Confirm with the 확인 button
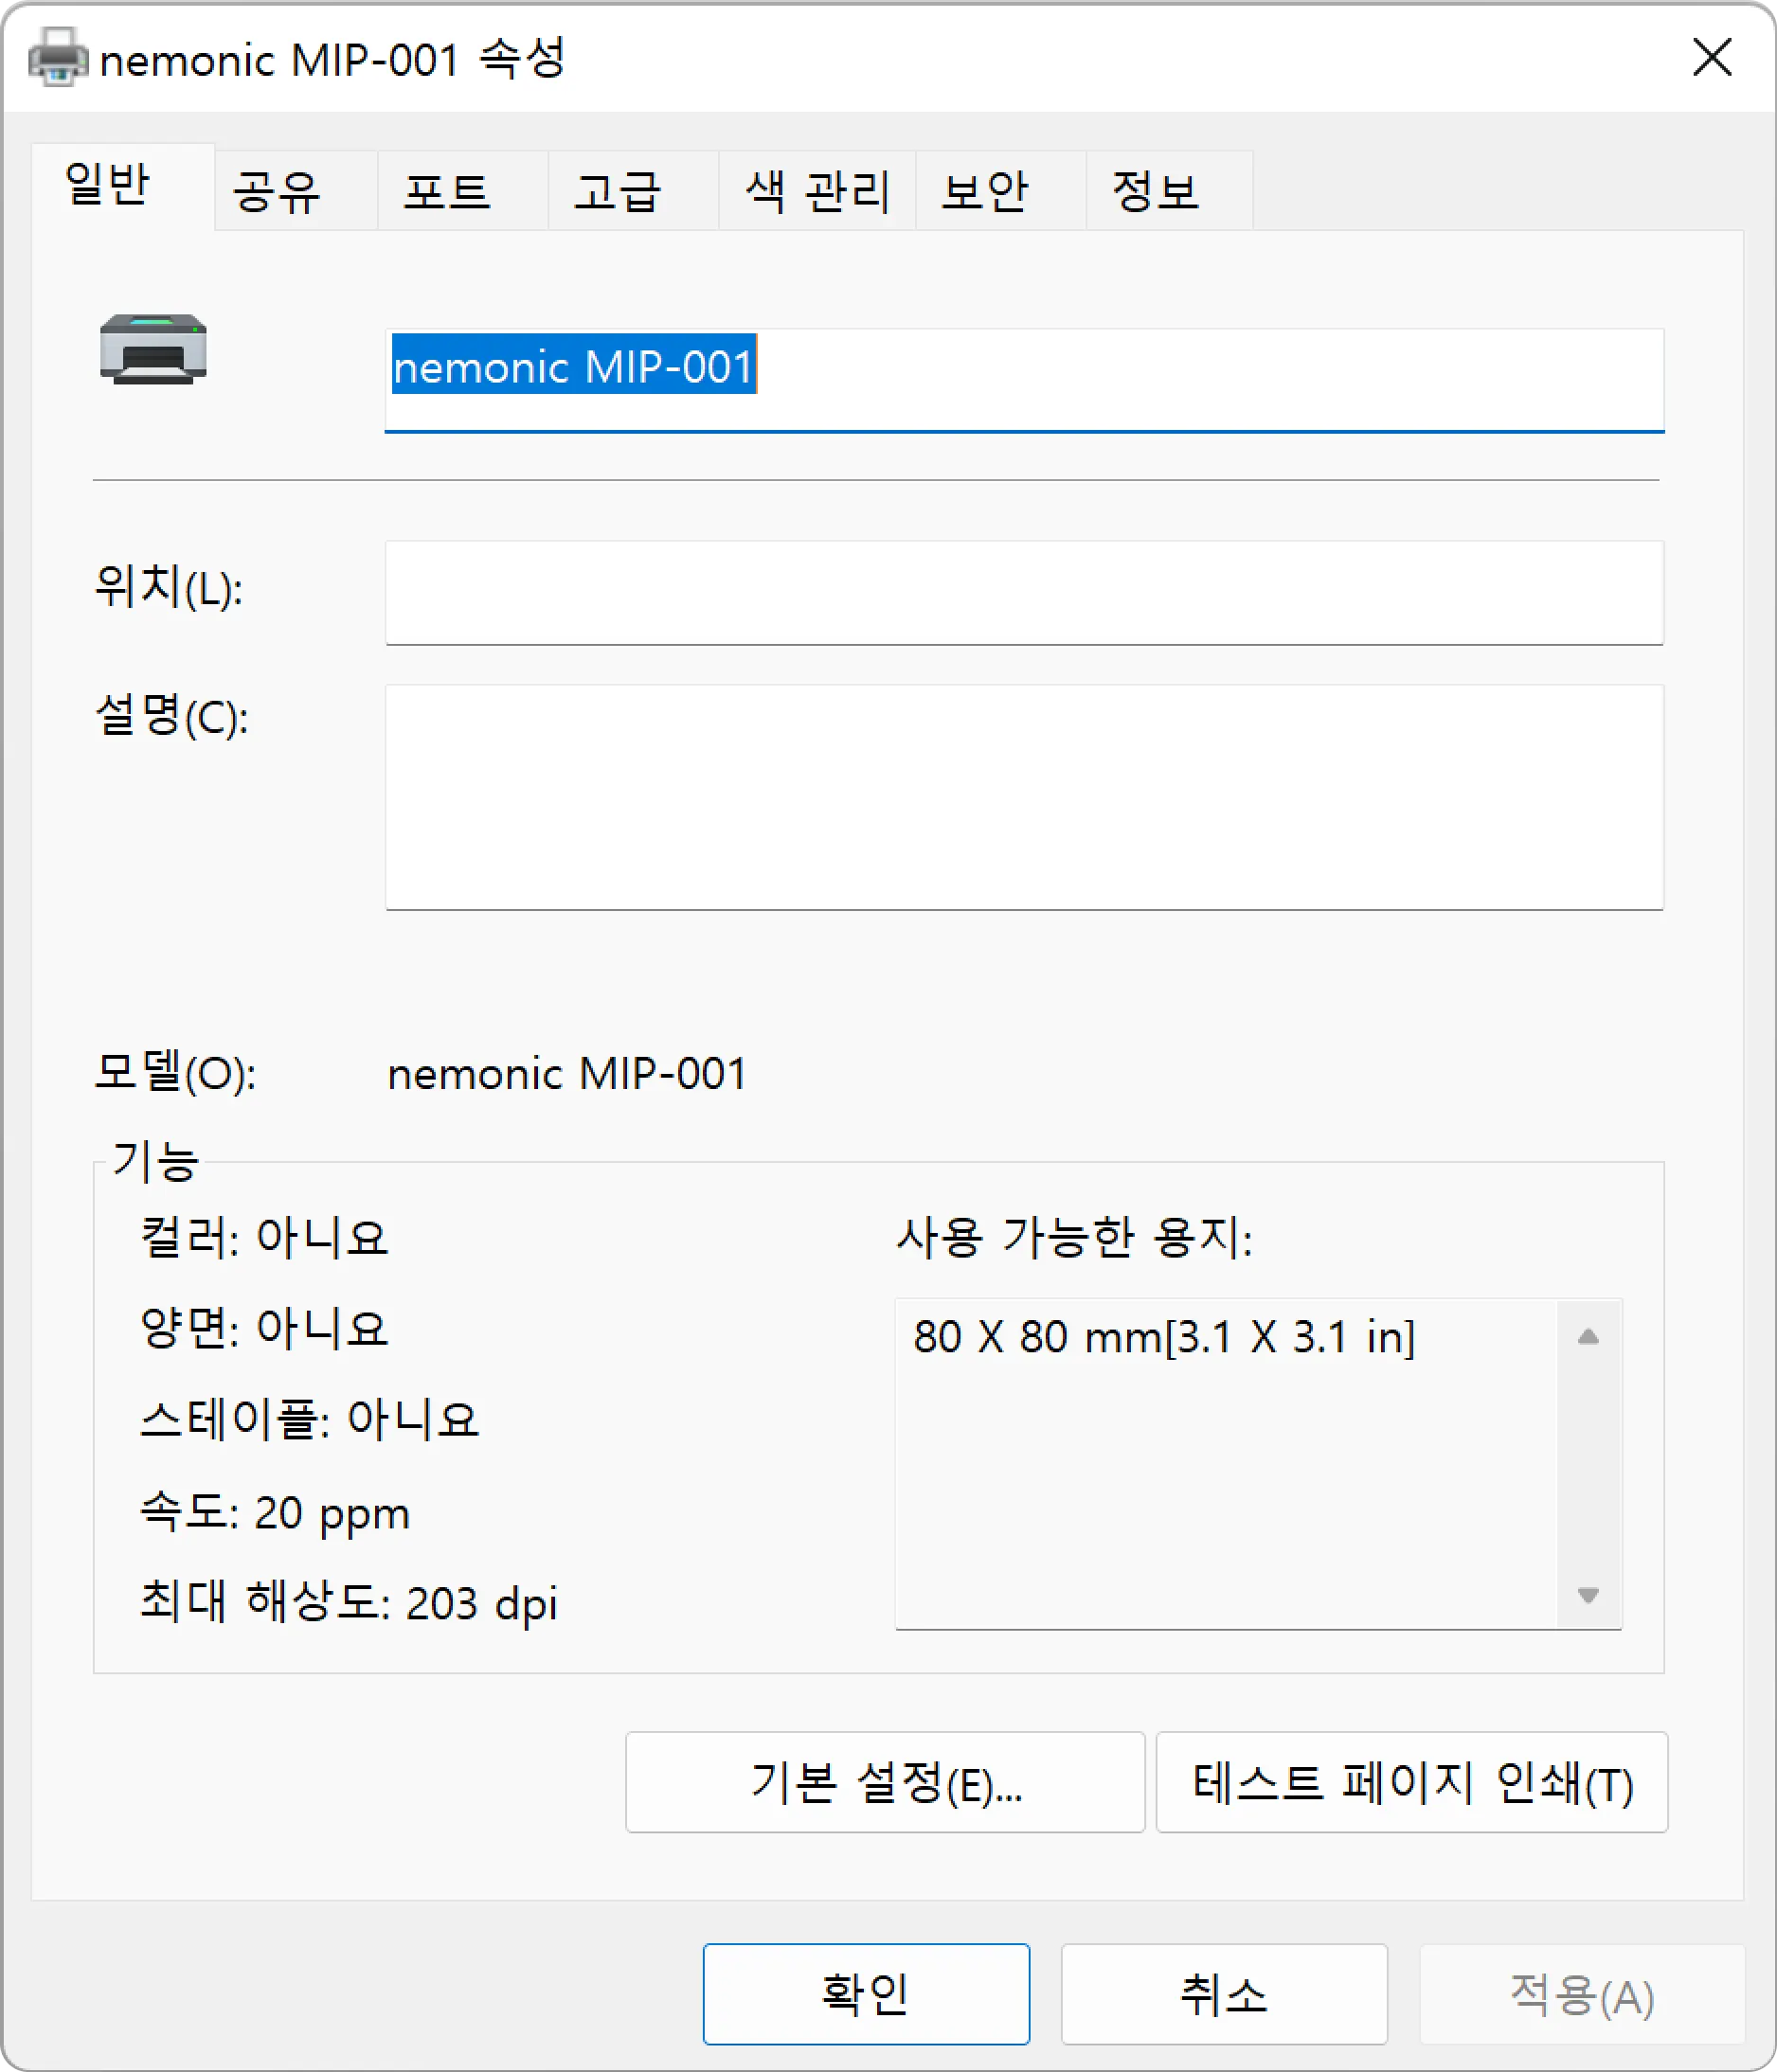The width and height of the screenshot is (1777, 2072). point(866,1994)
